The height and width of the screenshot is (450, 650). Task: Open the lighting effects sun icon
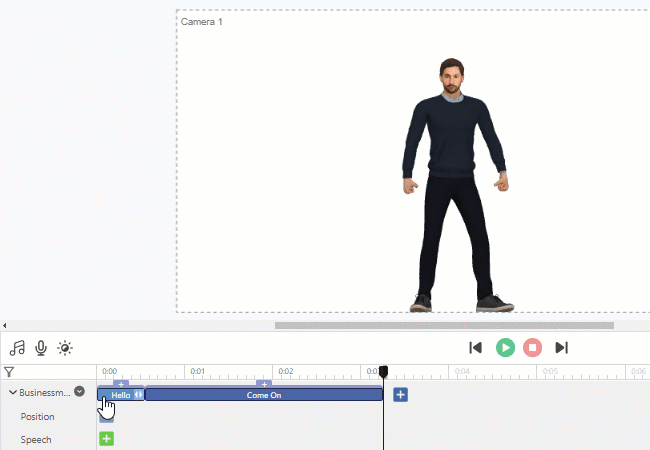pos(65,348)
